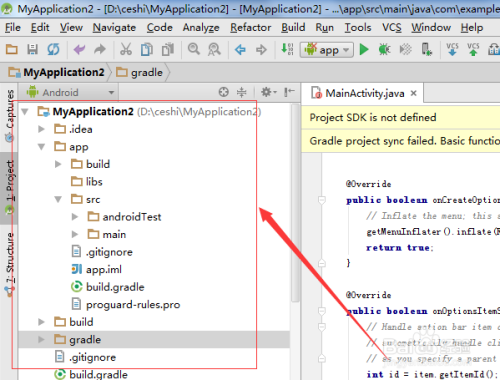
Task: Toggle the 1: Project side tab
Action: (10, 188)
